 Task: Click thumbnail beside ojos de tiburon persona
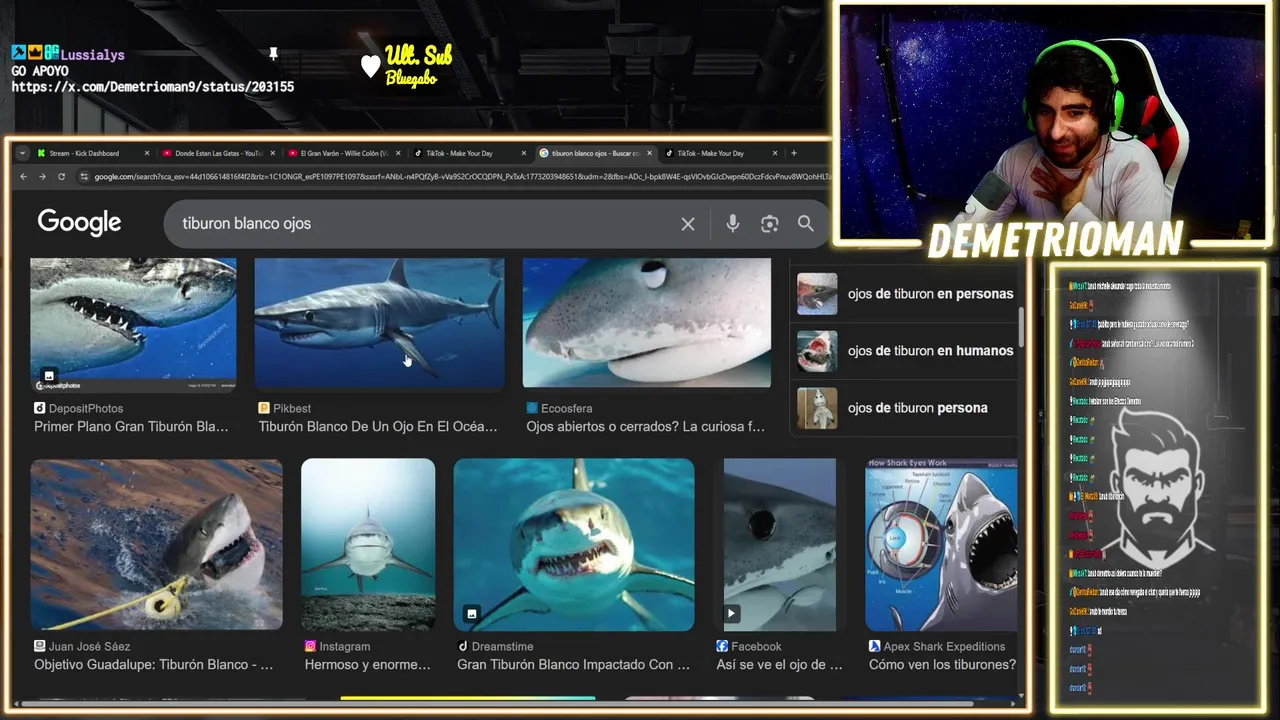pyautogui.click(x=817, y=408)
